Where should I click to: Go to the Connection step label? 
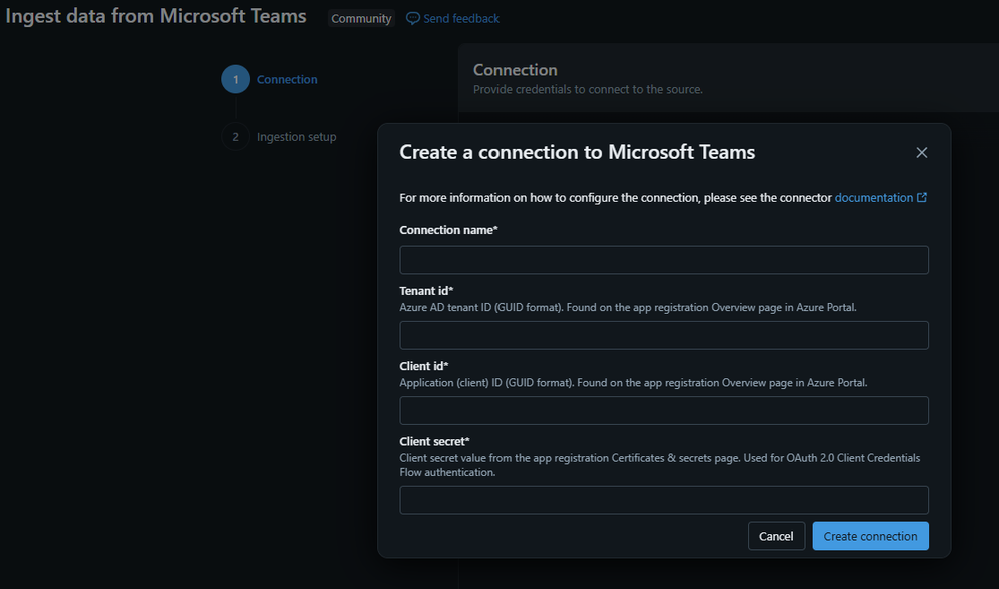point(287,79)
